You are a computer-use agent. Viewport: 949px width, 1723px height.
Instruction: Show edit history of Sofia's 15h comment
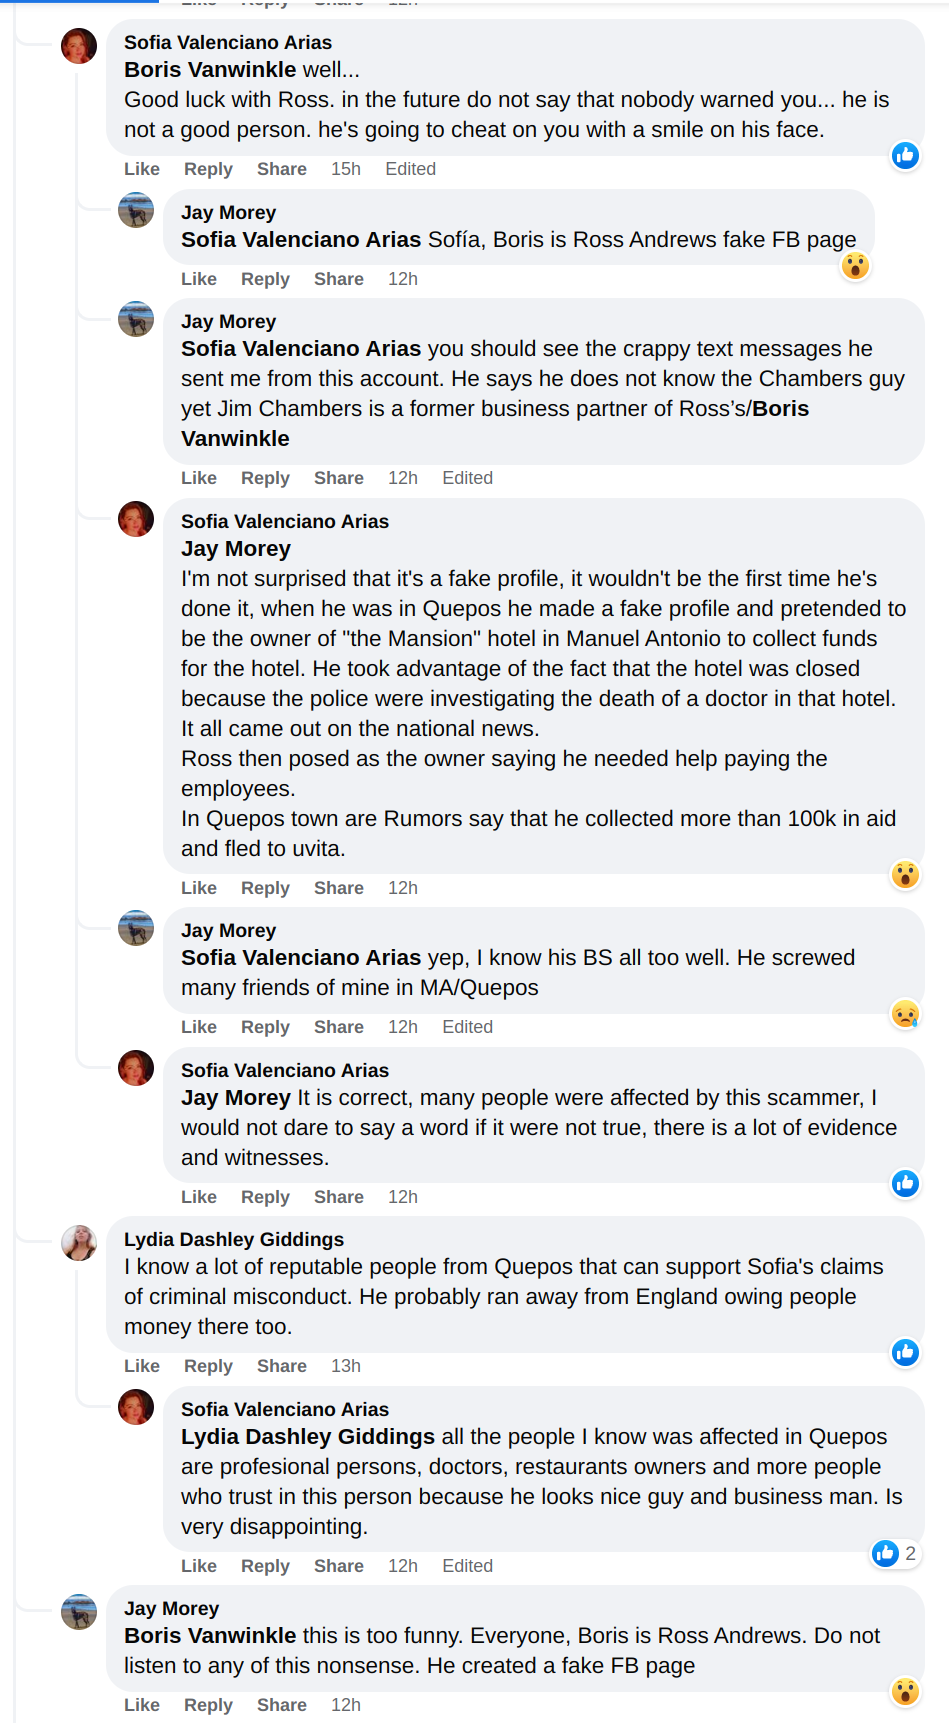pyautogui.click(x=410, y=169)
